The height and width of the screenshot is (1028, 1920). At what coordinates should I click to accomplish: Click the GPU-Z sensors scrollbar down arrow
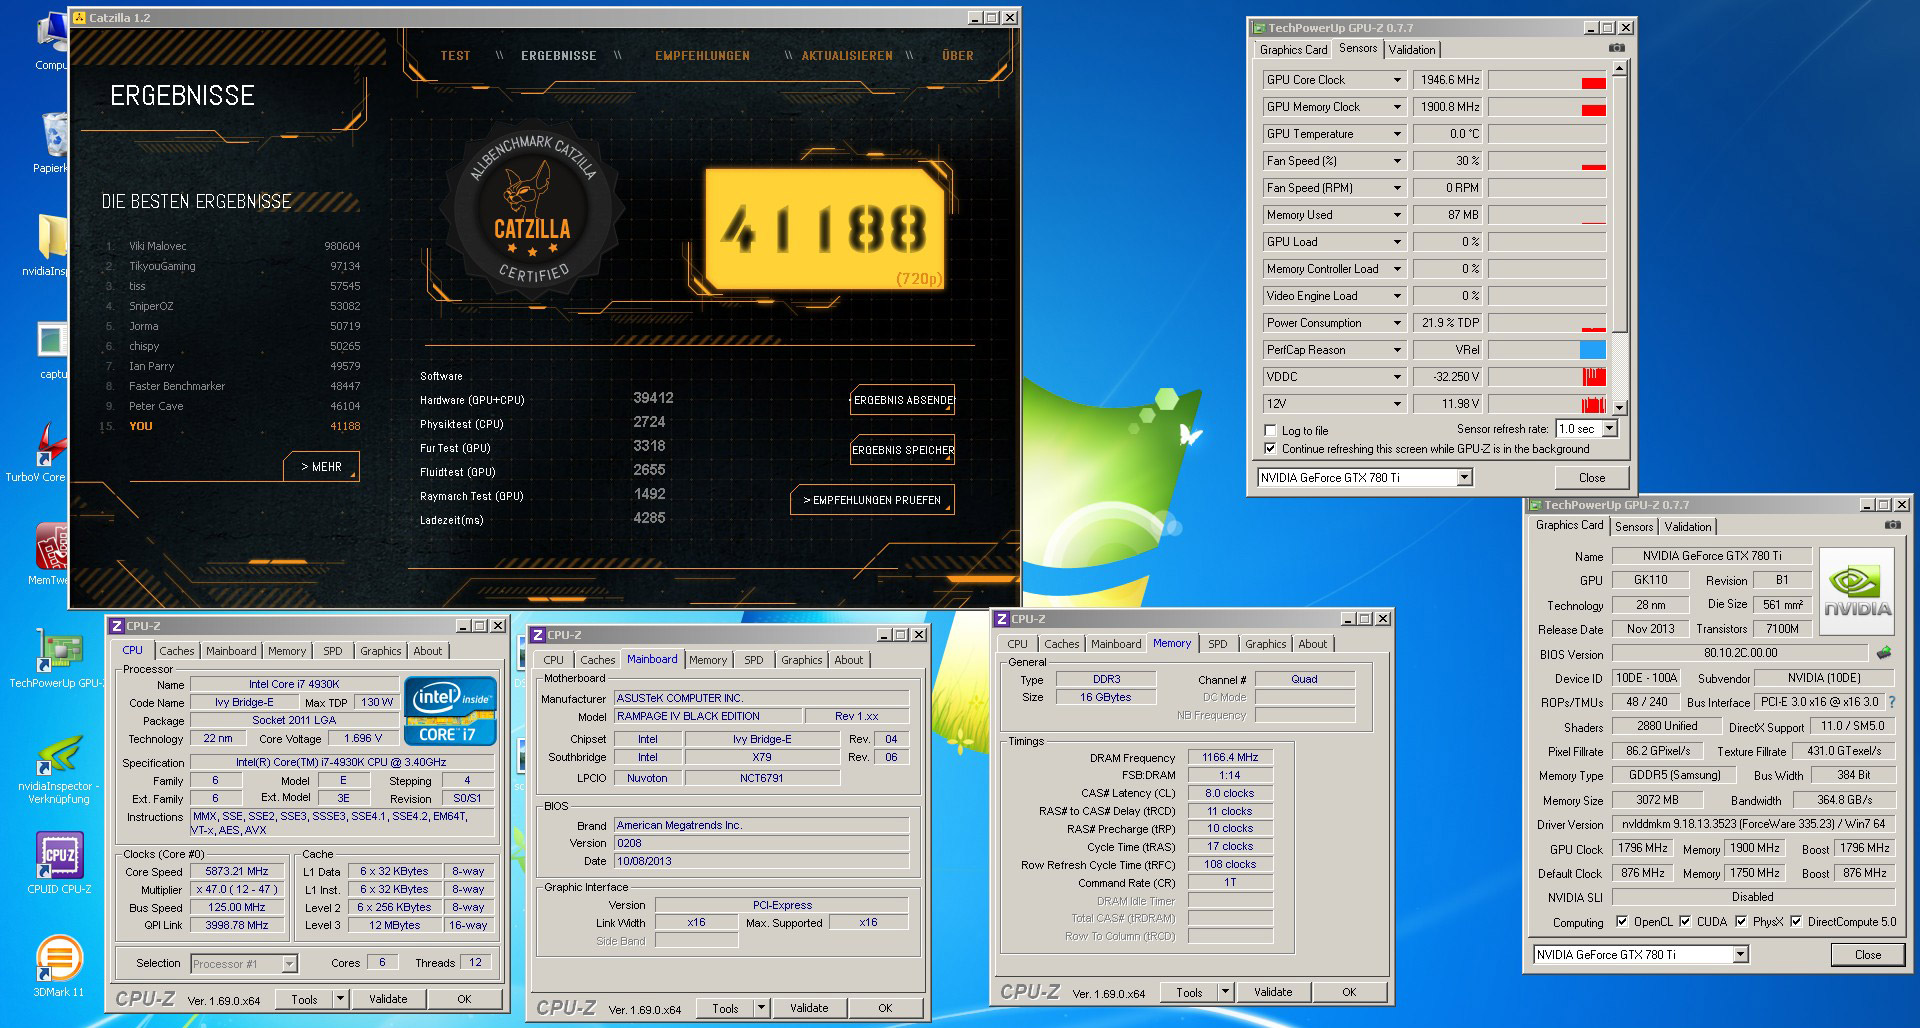tap(1620, 407)
